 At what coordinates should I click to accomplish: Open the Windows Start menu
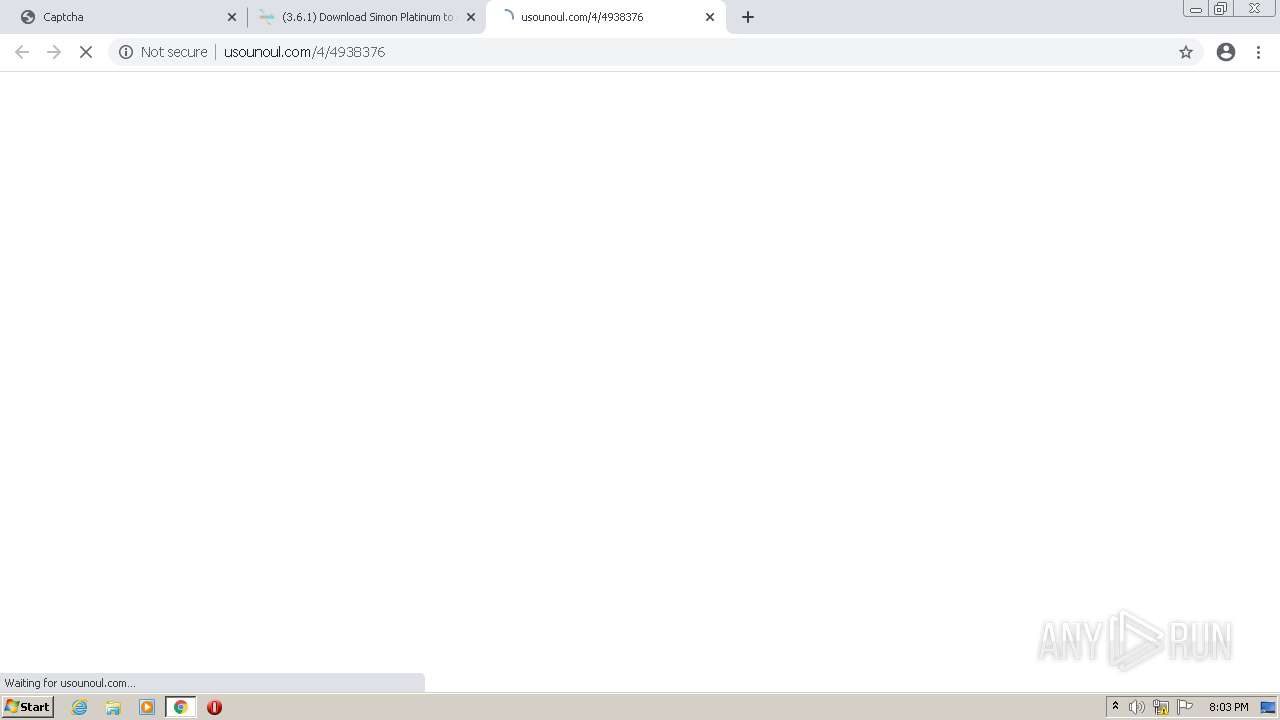coord(28,707)
